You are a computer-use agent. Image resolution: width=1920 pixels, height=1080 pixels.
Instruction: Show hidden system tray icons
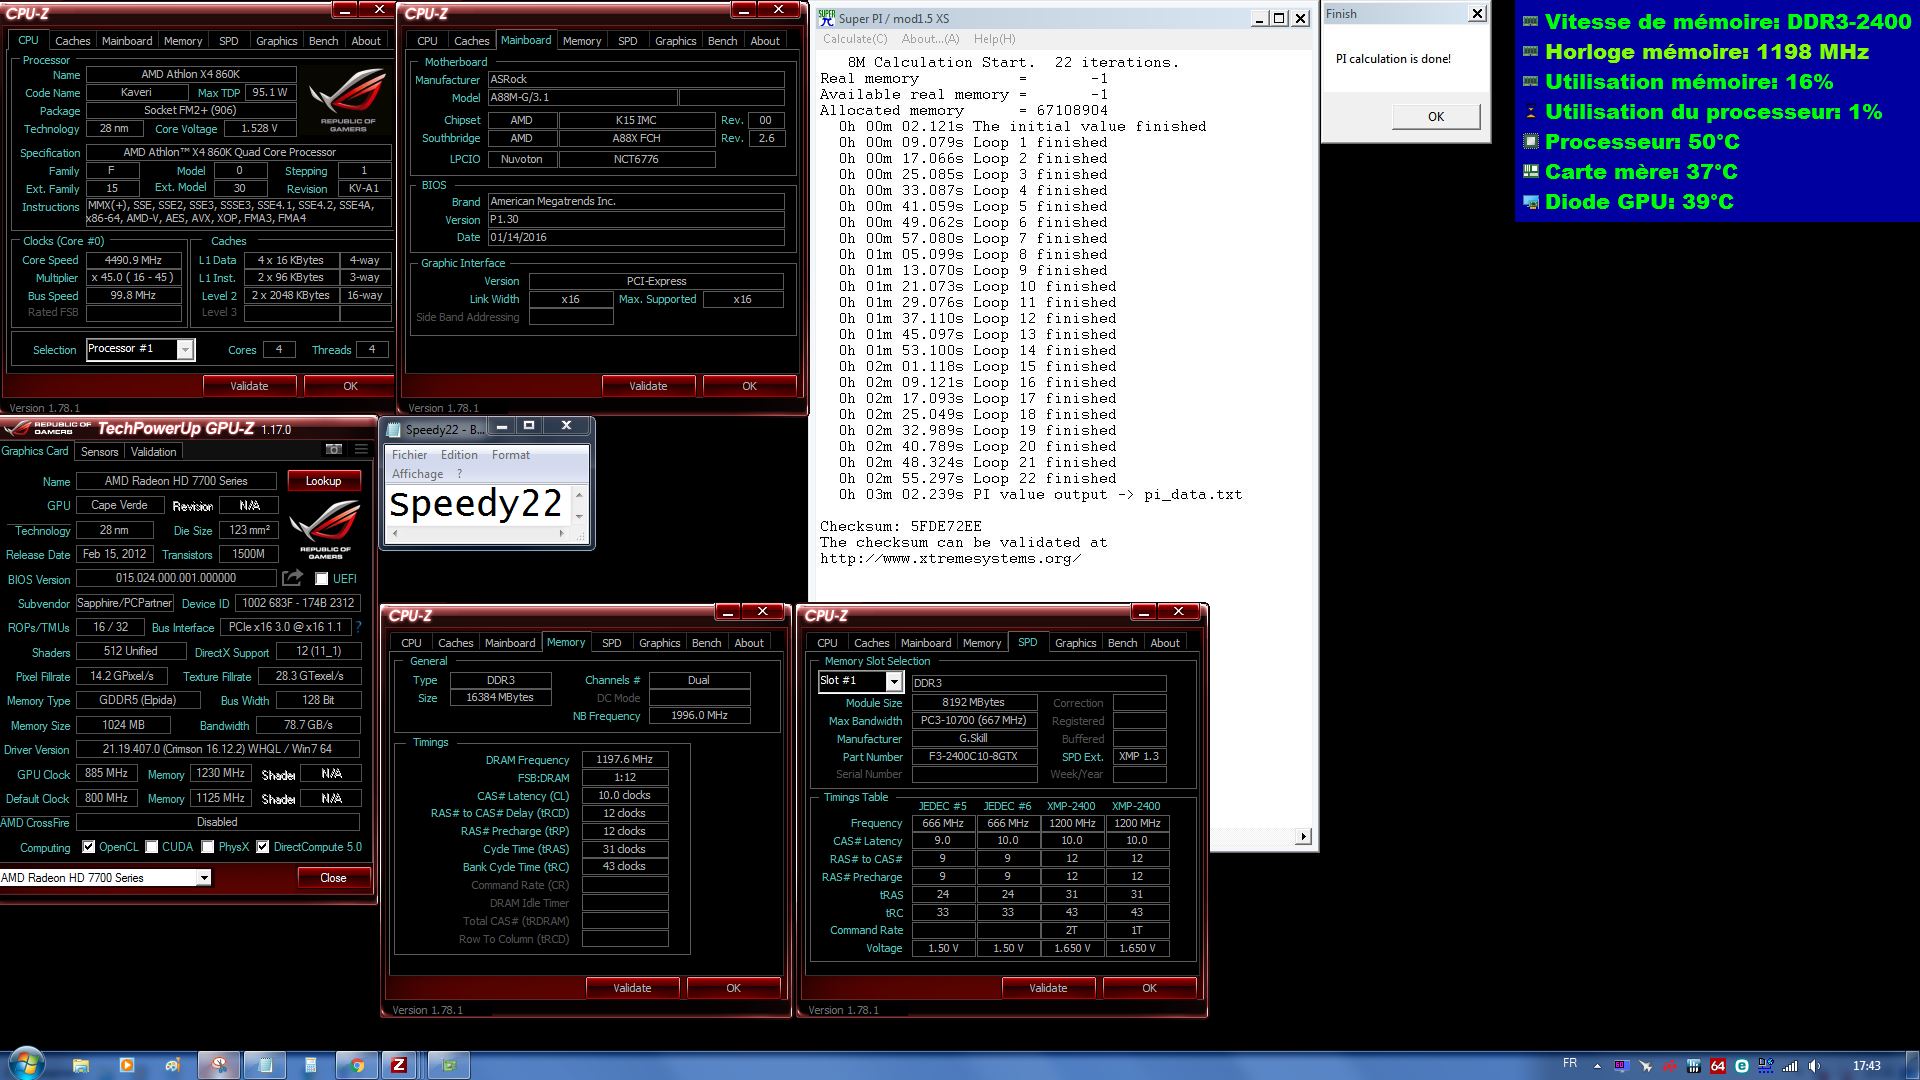click(x=1597, y=1066)
